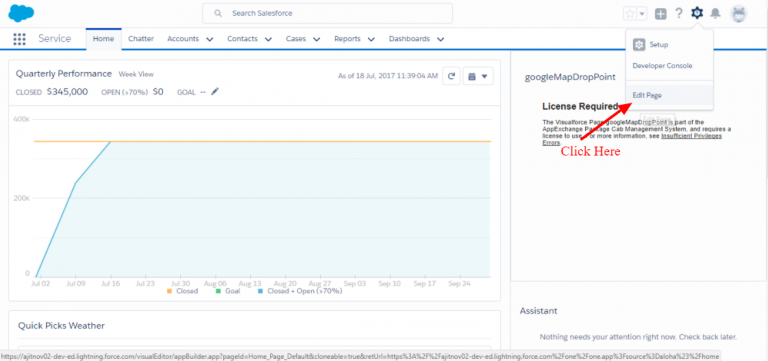Click the Setup gear icon
Viewport: 768px width, 361px height.
696,13
